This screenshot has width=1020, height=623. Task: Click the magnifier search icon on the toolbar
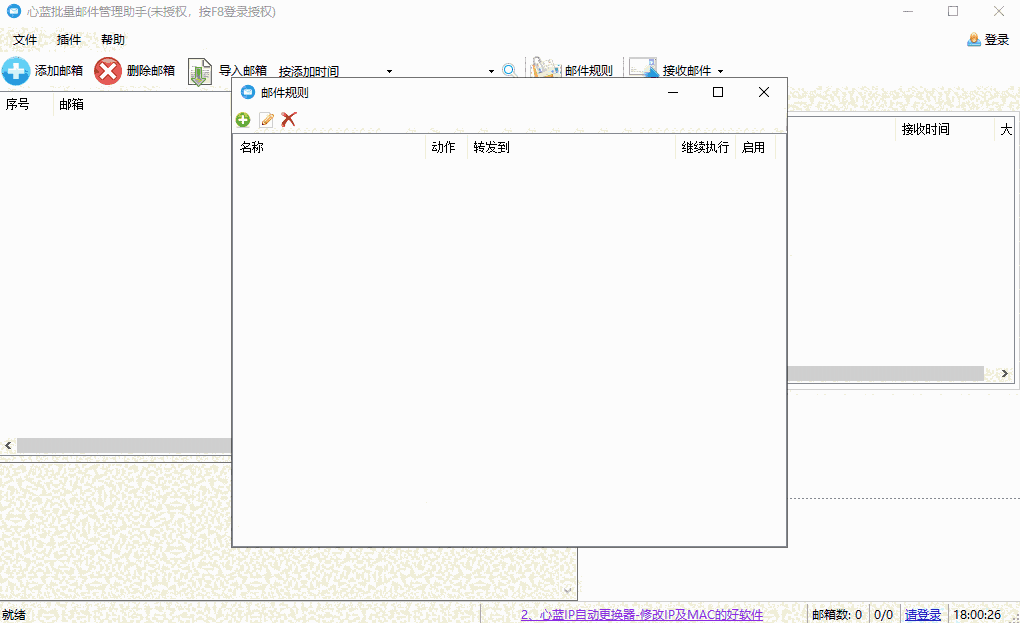coord(509,70)
